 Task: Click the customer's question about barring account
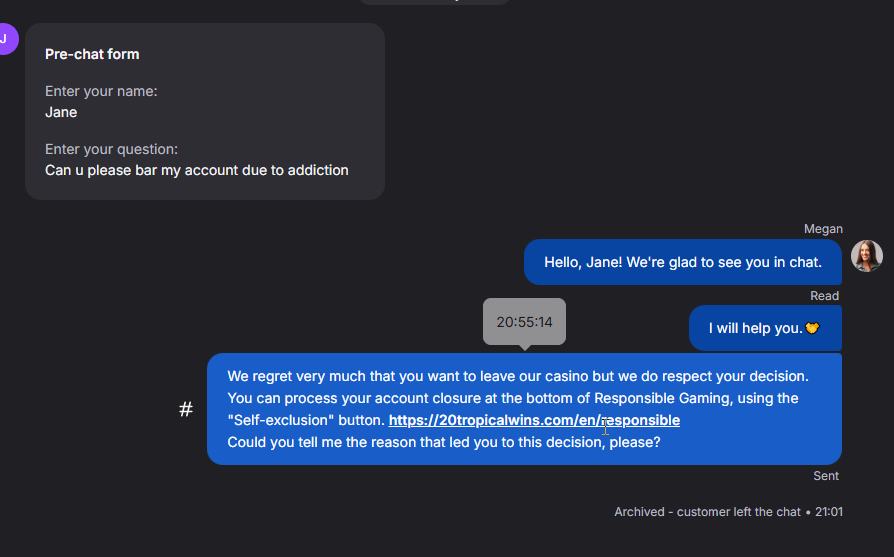pyautogui.click(x=196, y=170)
